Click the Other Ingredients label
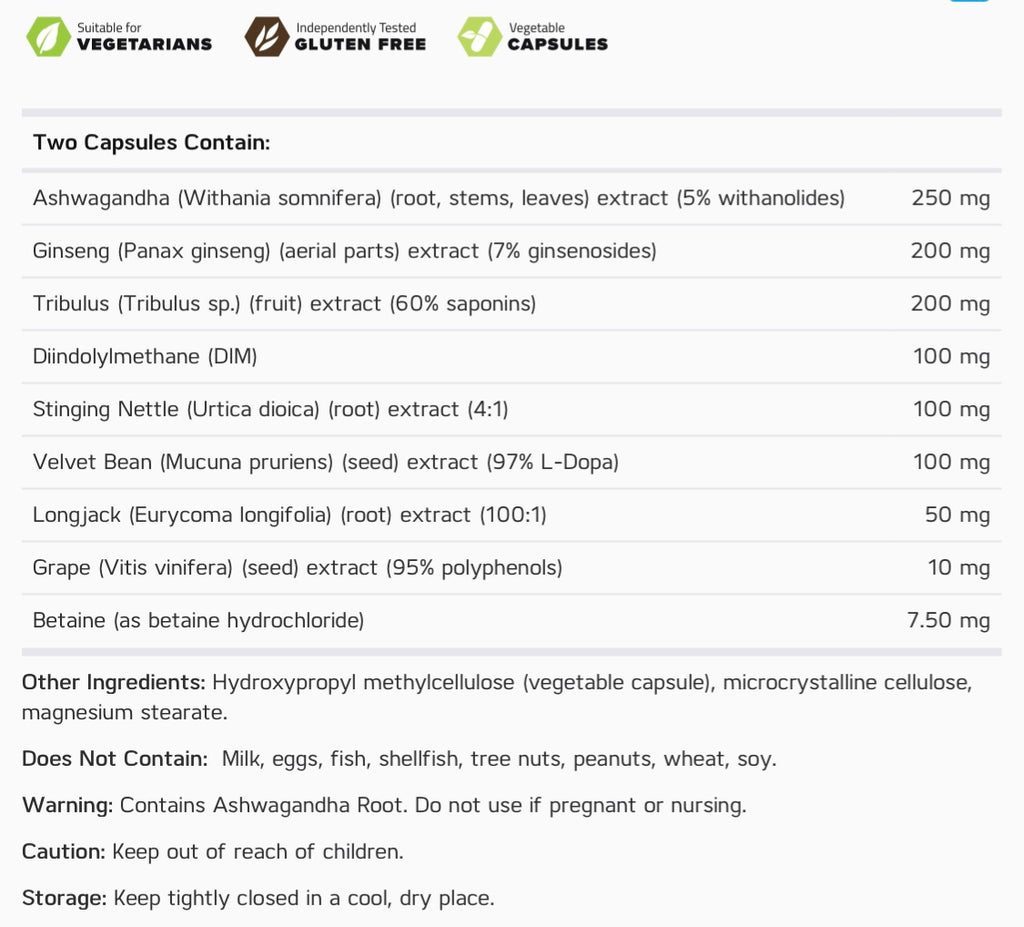 click(114, 682)
